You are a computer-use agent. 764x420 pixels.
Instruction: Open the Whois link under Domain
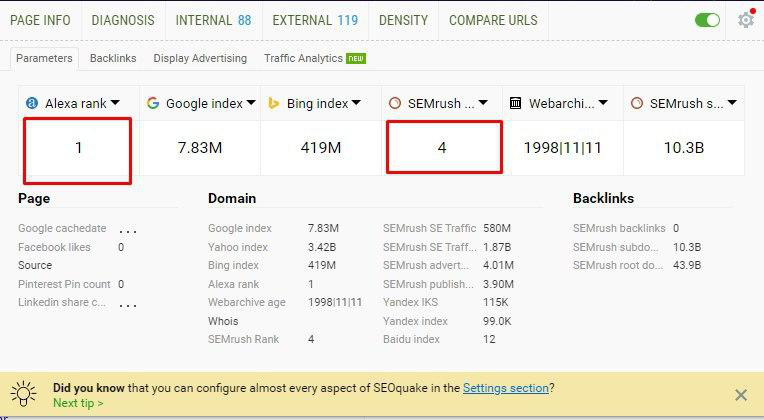(x=223, y=321)
